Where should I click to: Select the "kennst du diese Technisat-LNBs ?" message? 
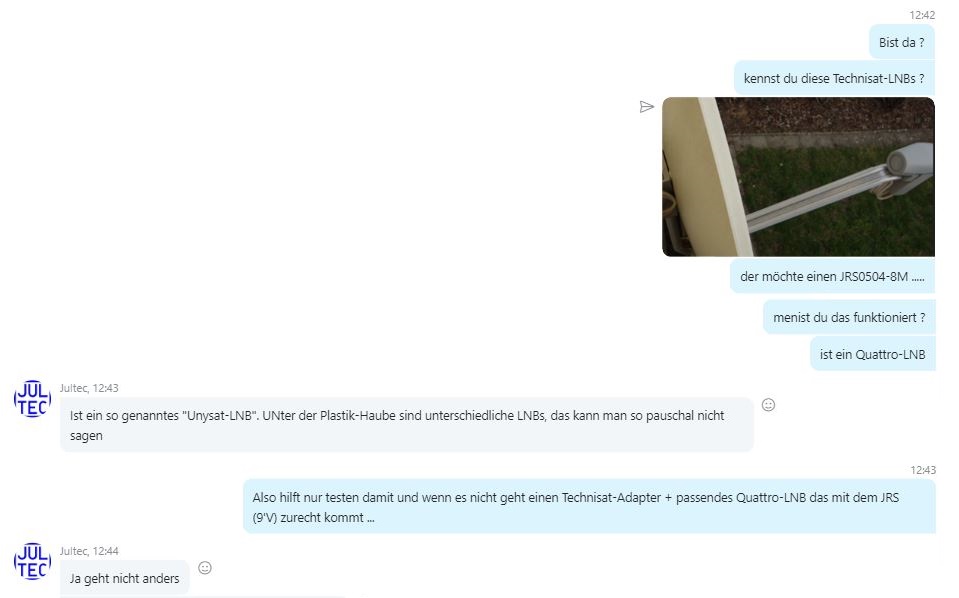pos(834,78)
